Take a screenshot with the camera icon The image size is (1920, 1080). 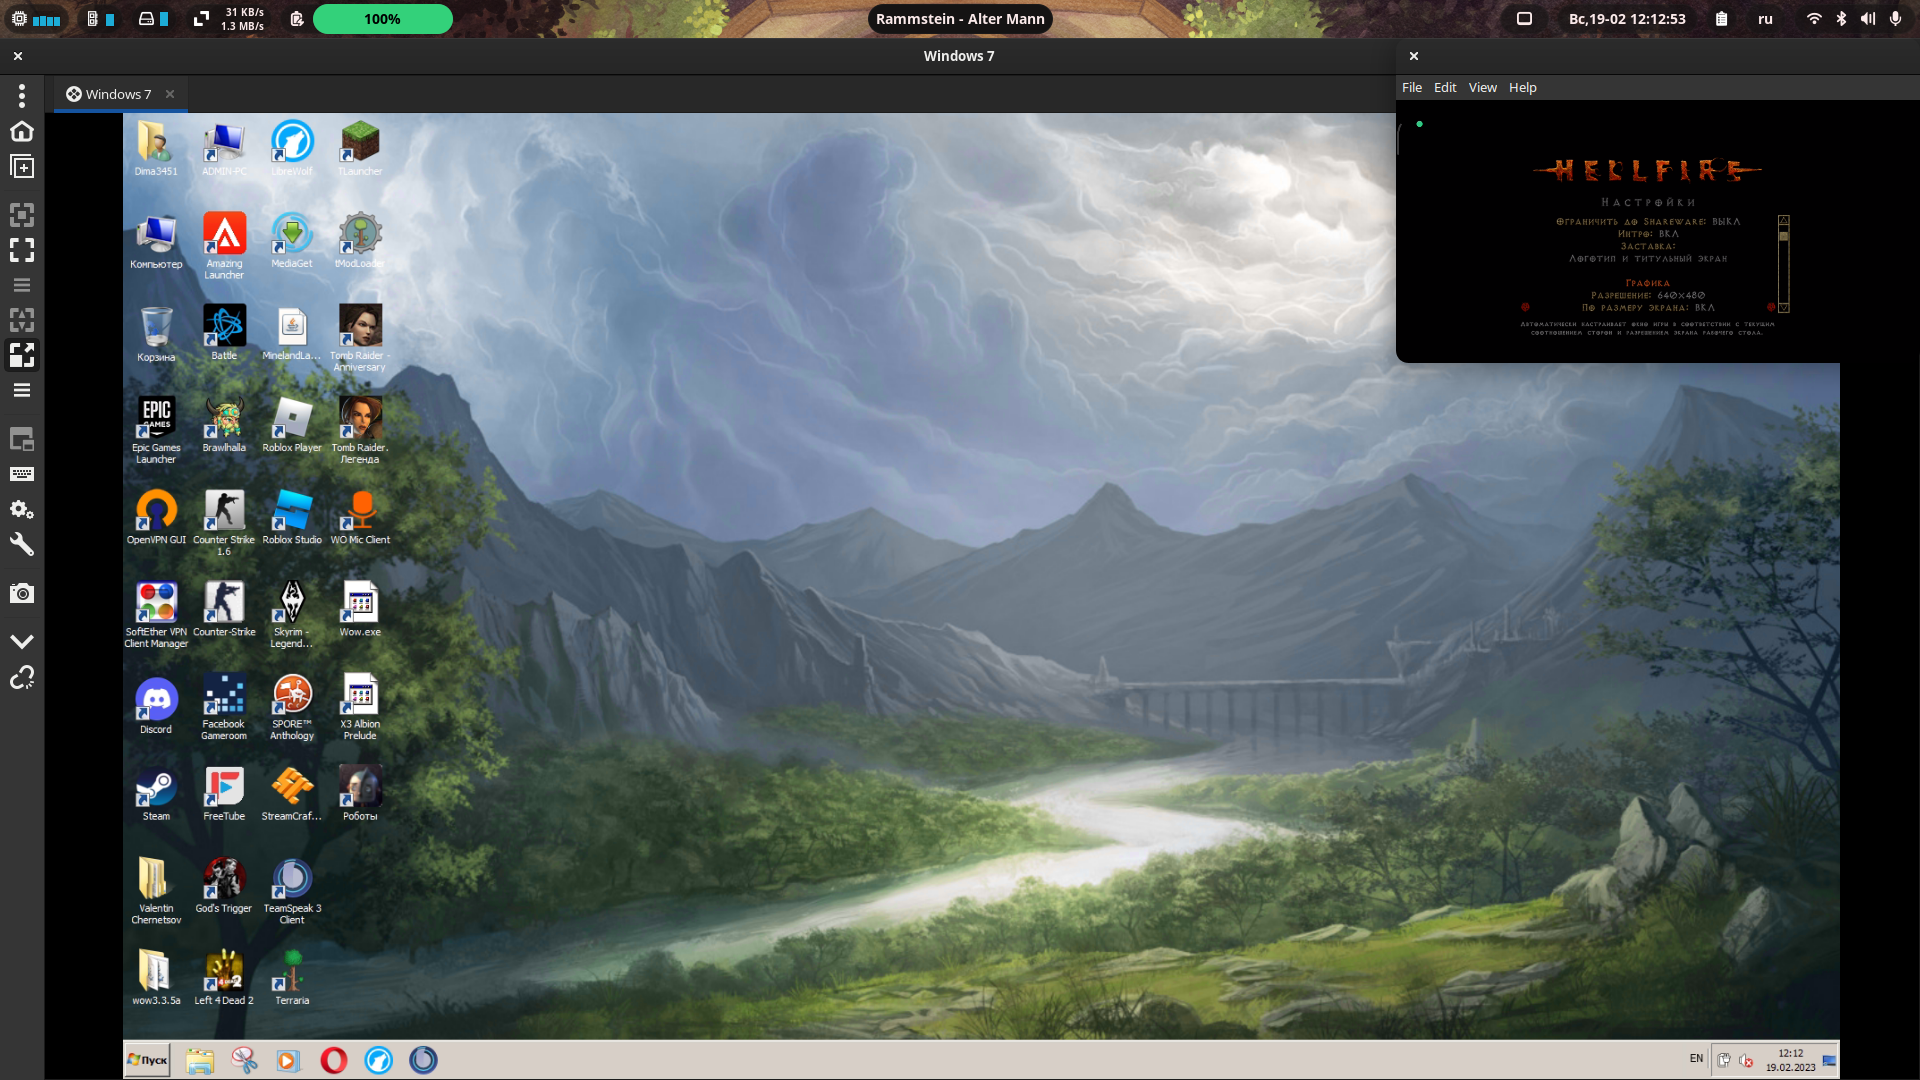pyautogui.click(x=22, y=593)
